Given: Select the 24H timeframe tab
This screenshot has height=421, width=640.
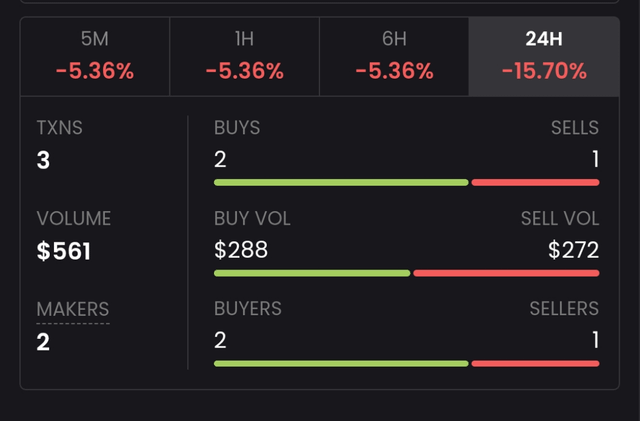Looking at the screenshot, I should (544, 56).
